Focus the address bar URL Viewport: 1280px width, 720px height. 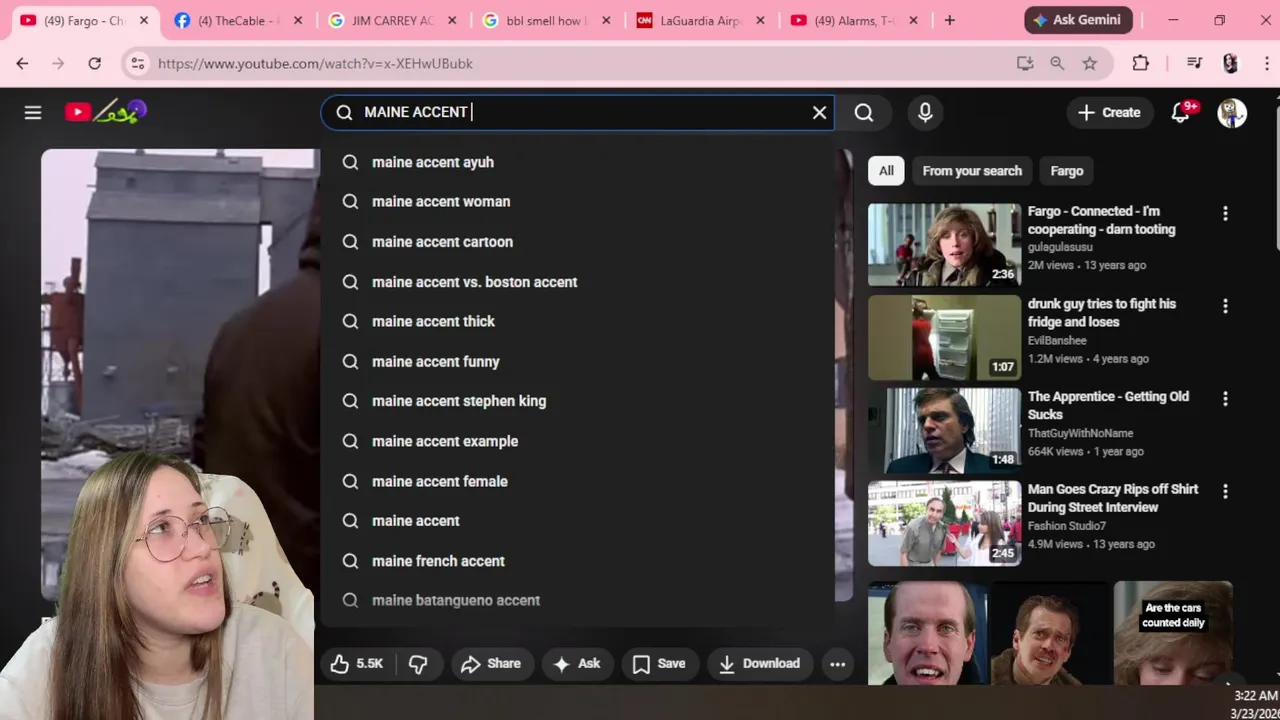[315, 63]
